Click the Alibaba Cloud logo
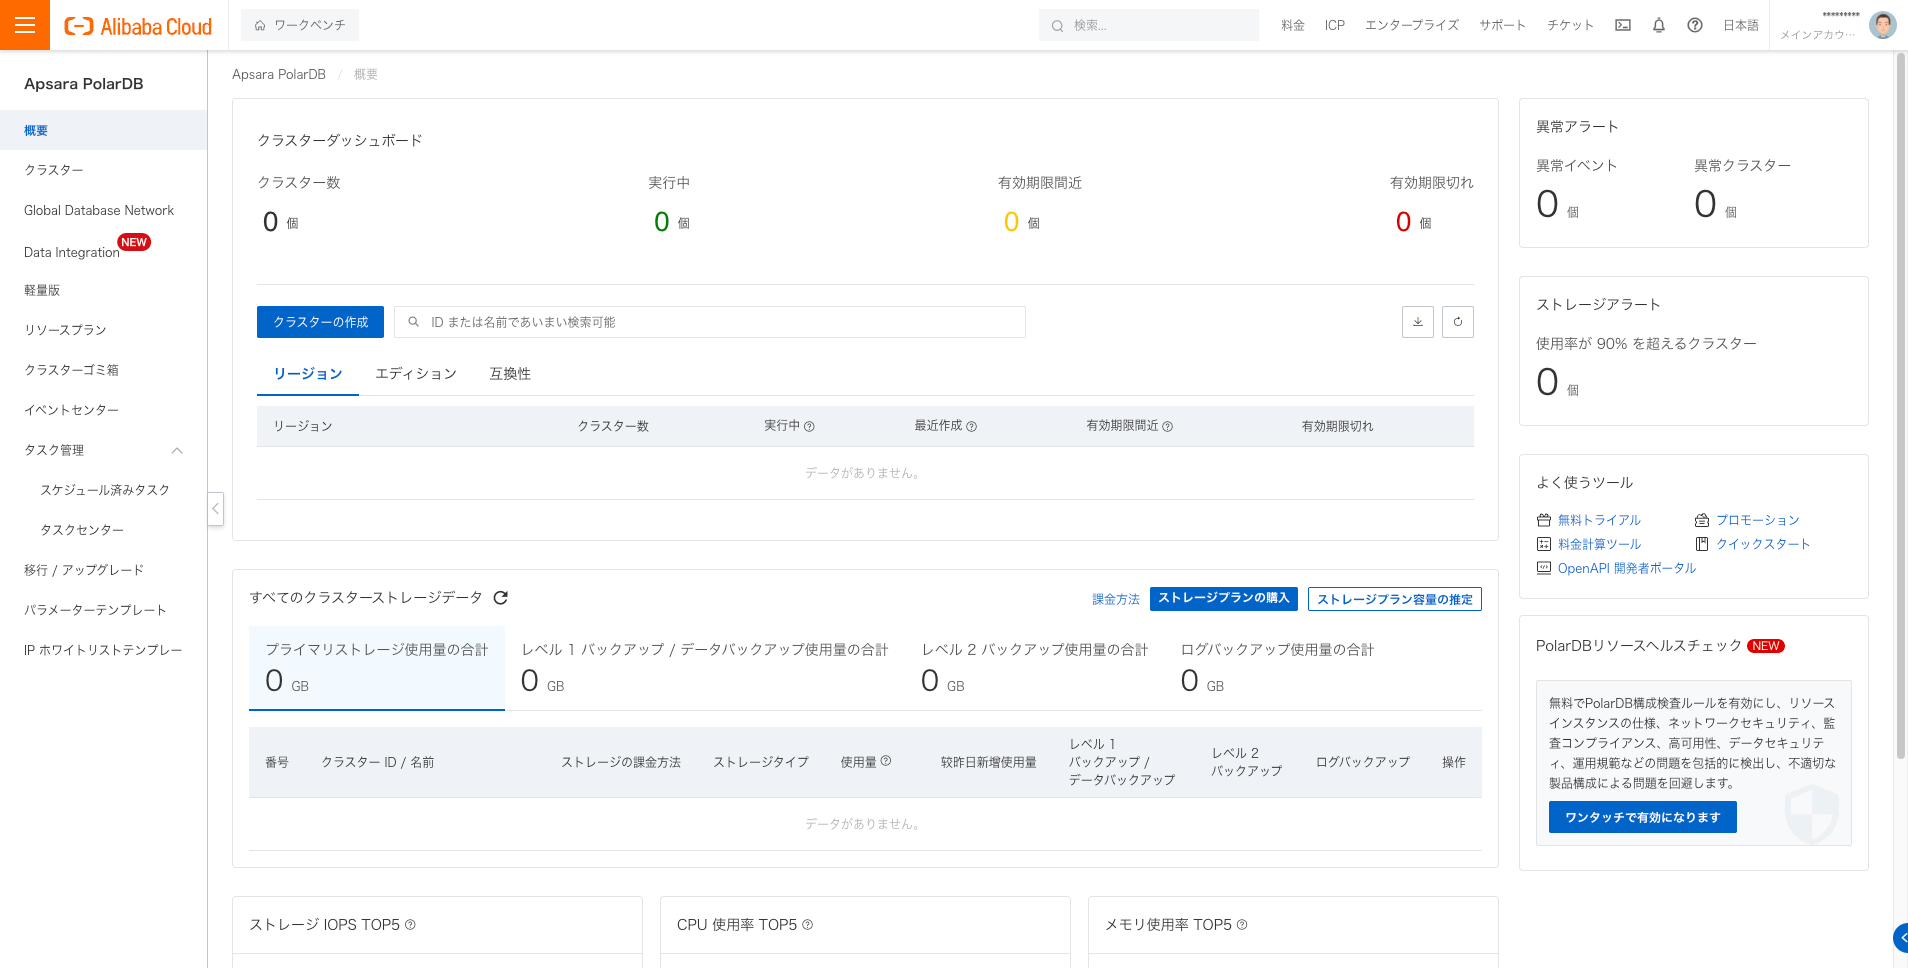 [138, 26]
